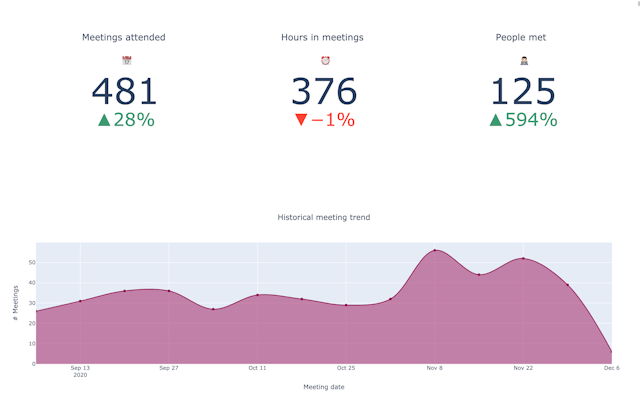Click the Dec 6 label on x-axis
Screen dimensions: 640x400
pos(611,368)
